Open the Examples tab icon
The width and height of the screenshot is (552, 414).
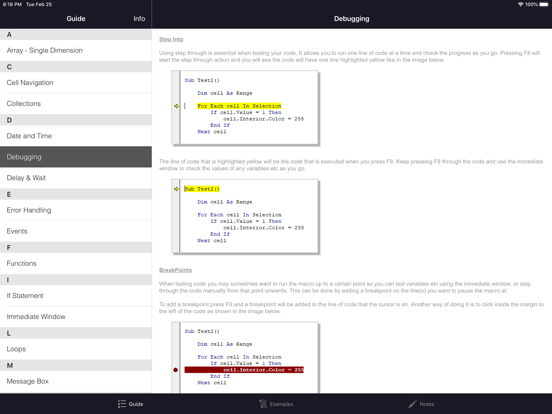[263, 404]
